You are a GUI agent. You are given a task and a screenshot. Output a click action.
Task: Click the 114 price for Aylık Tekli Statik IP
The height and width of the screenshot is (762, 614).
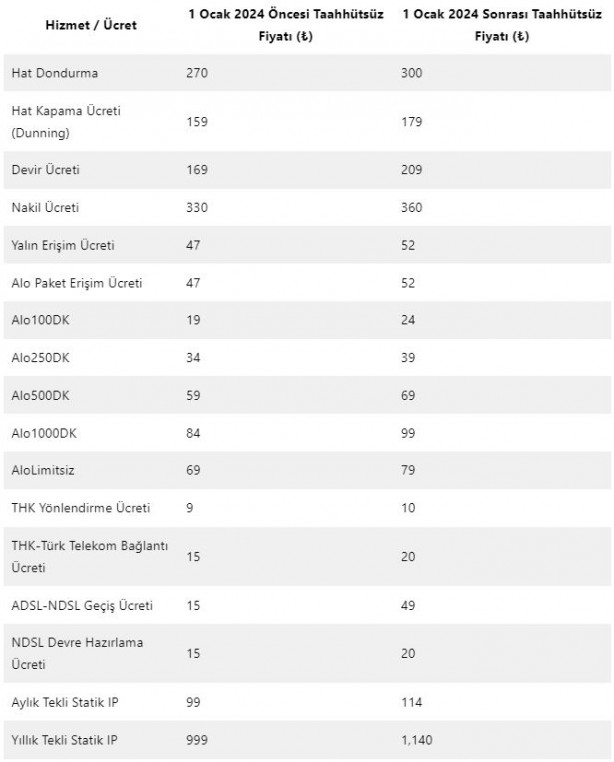[x=413, y=701]
